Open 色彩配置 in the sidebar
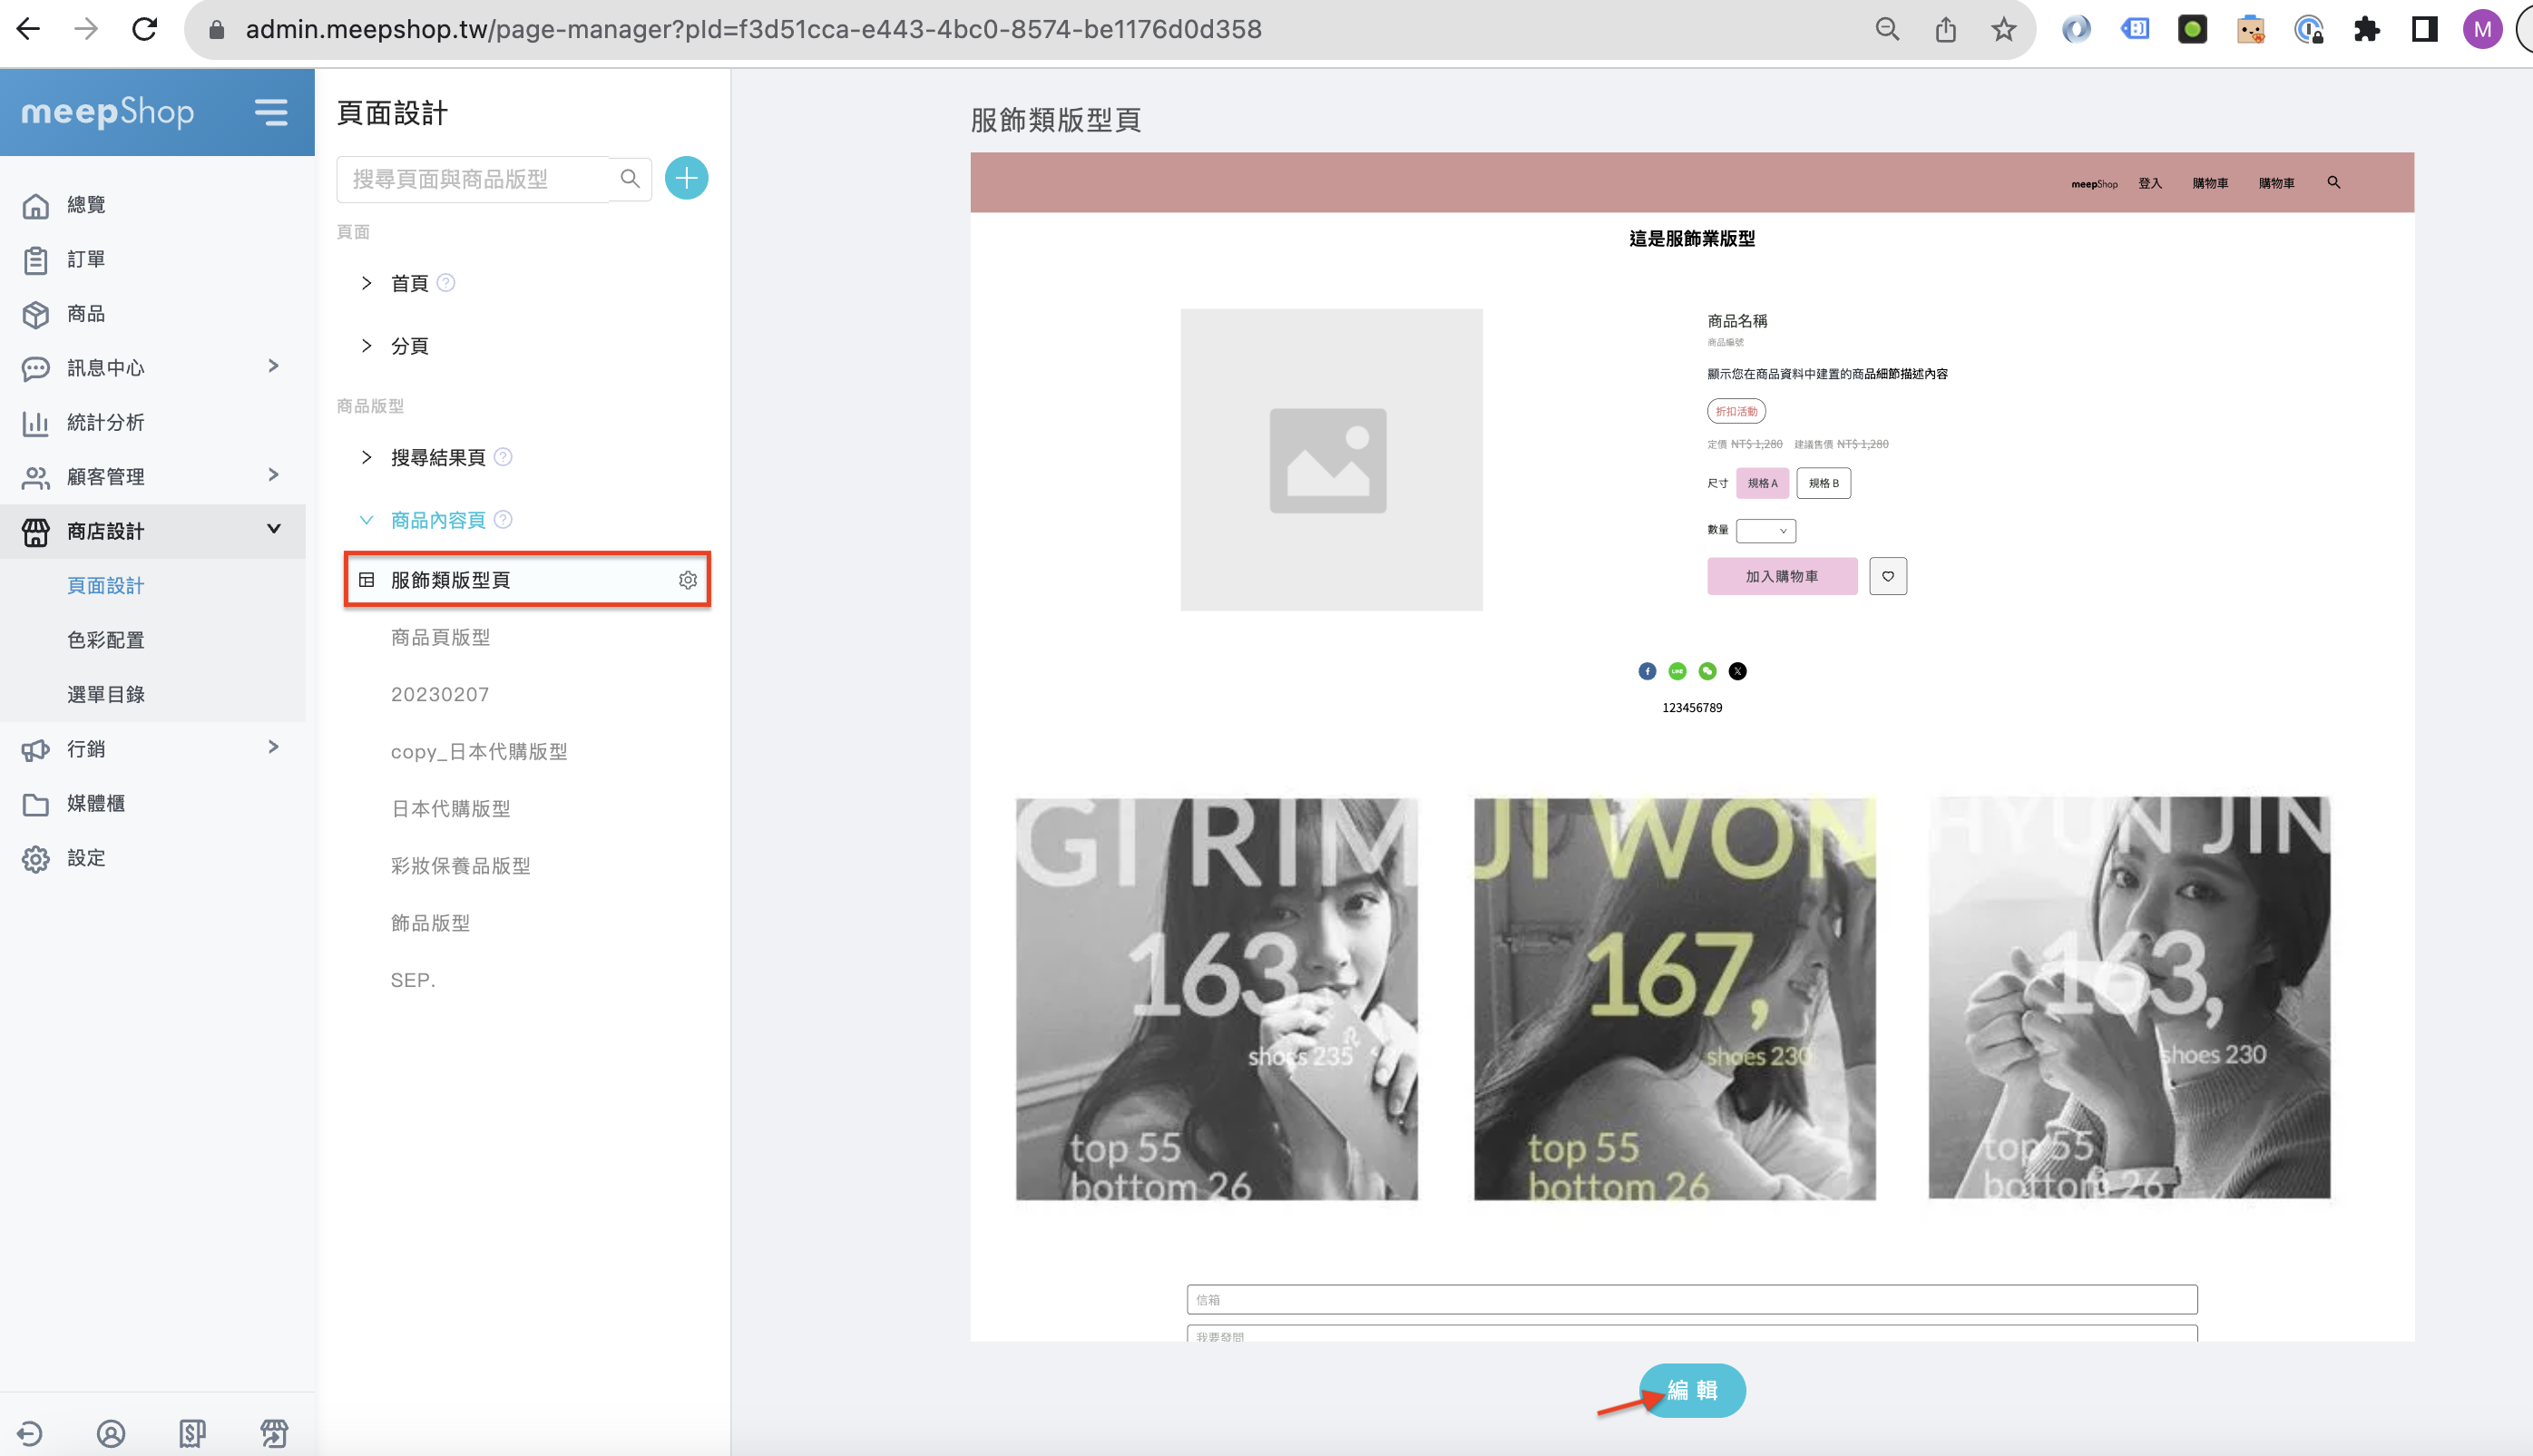Viewport: 2533px width, 1456px height. pos(106,640)
